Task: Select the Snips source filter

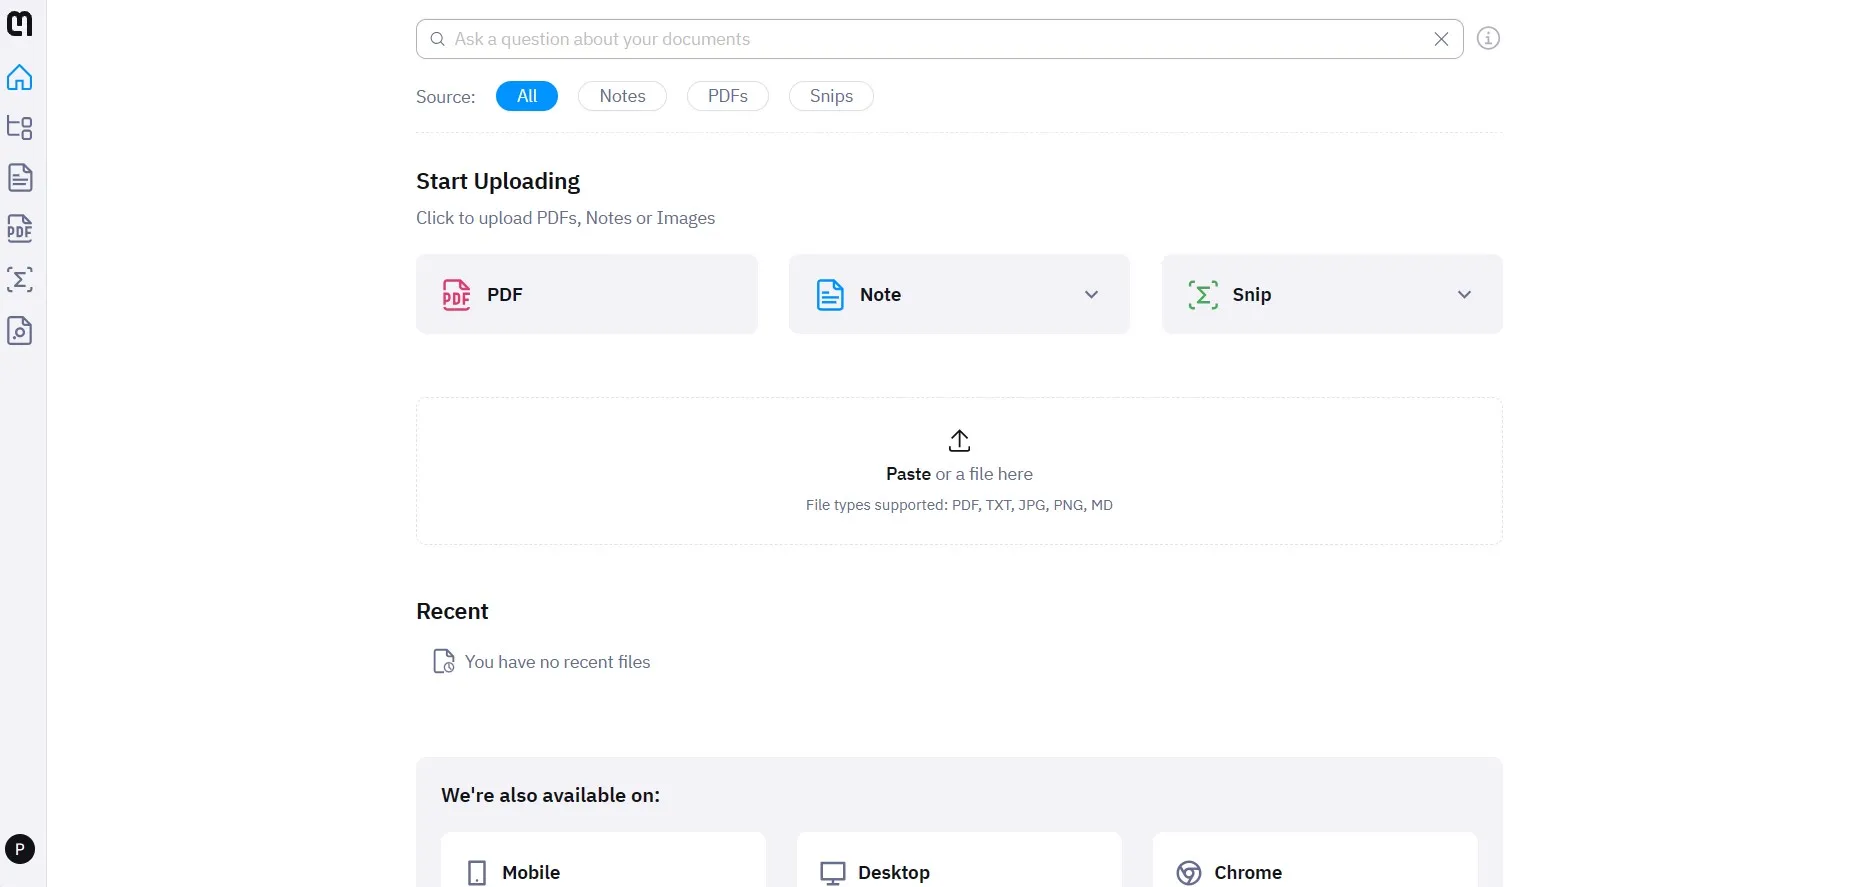Action: (830, 96)
